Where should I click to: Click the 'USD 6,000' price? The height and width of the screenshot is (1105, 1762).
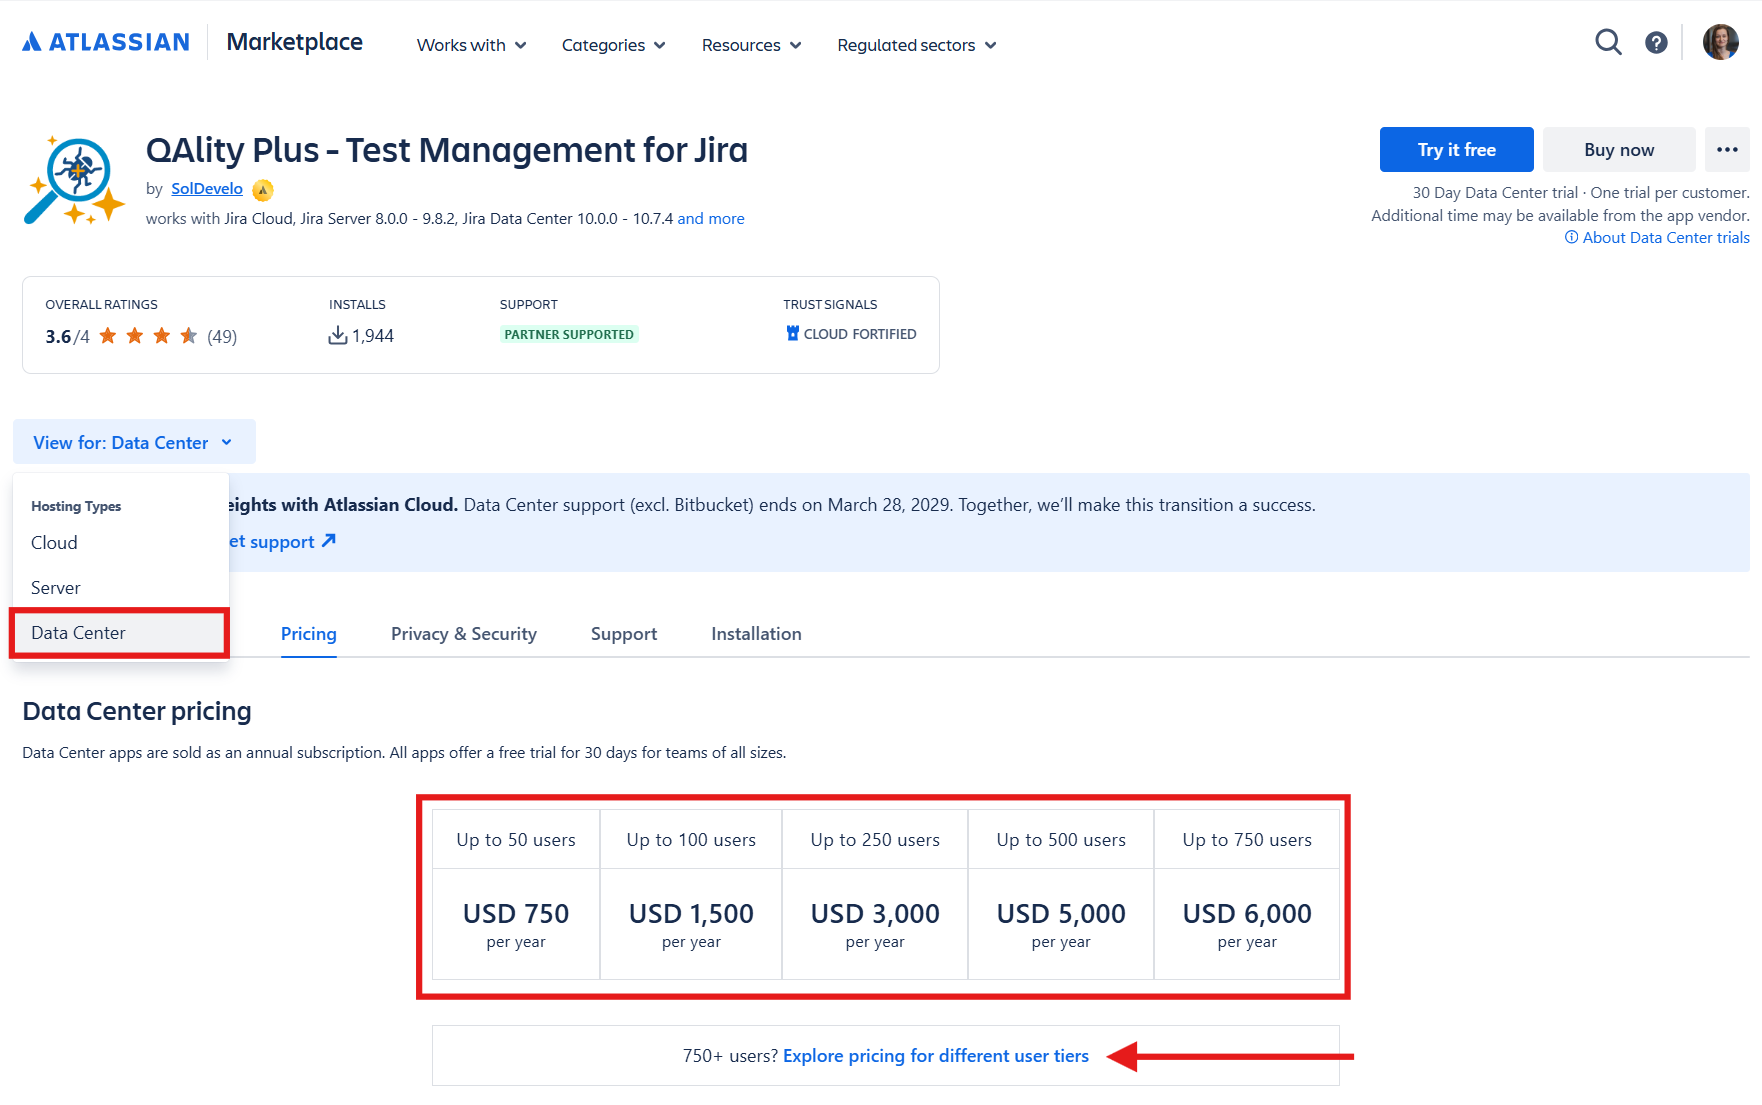(1247, 913)
